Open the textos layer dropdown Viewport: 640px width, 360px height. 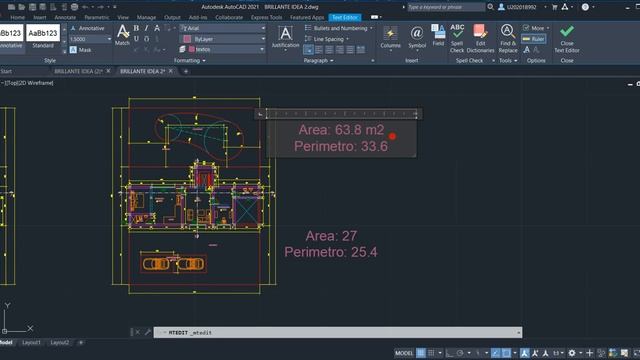click(x=262, y=49)
